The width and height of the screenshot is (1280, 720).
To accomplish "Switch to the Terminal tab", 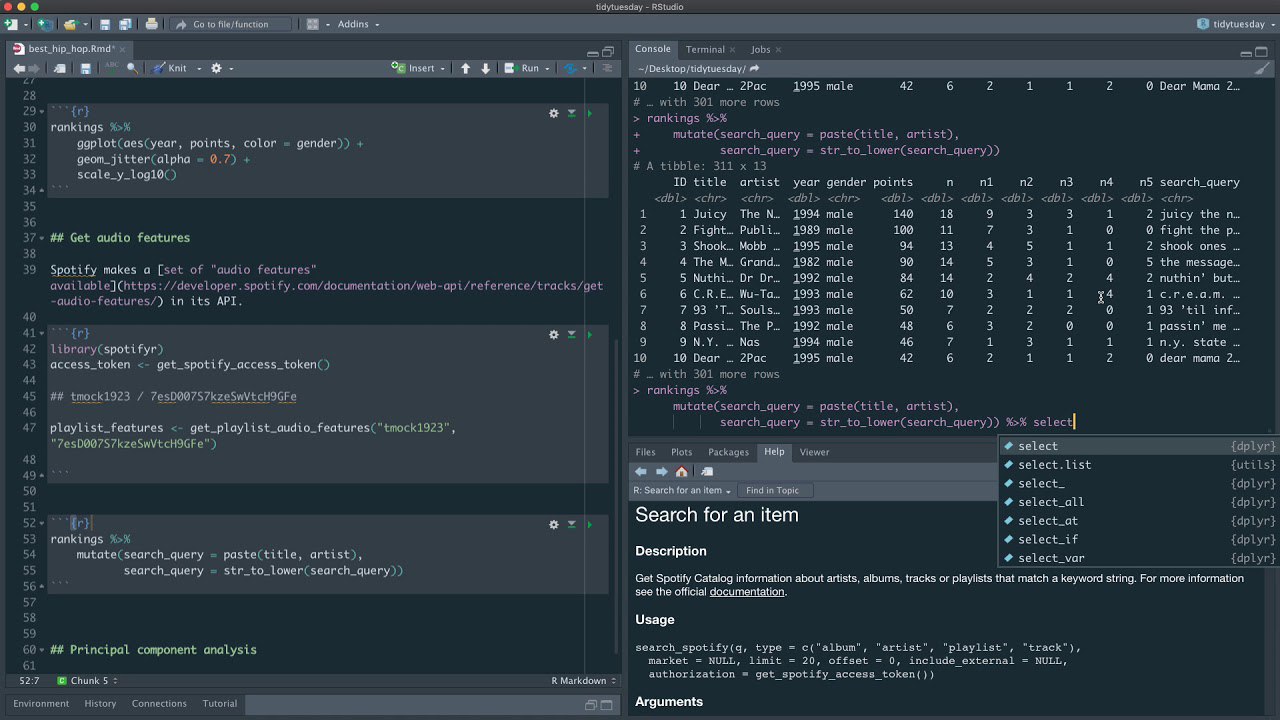I will point(705,49).
